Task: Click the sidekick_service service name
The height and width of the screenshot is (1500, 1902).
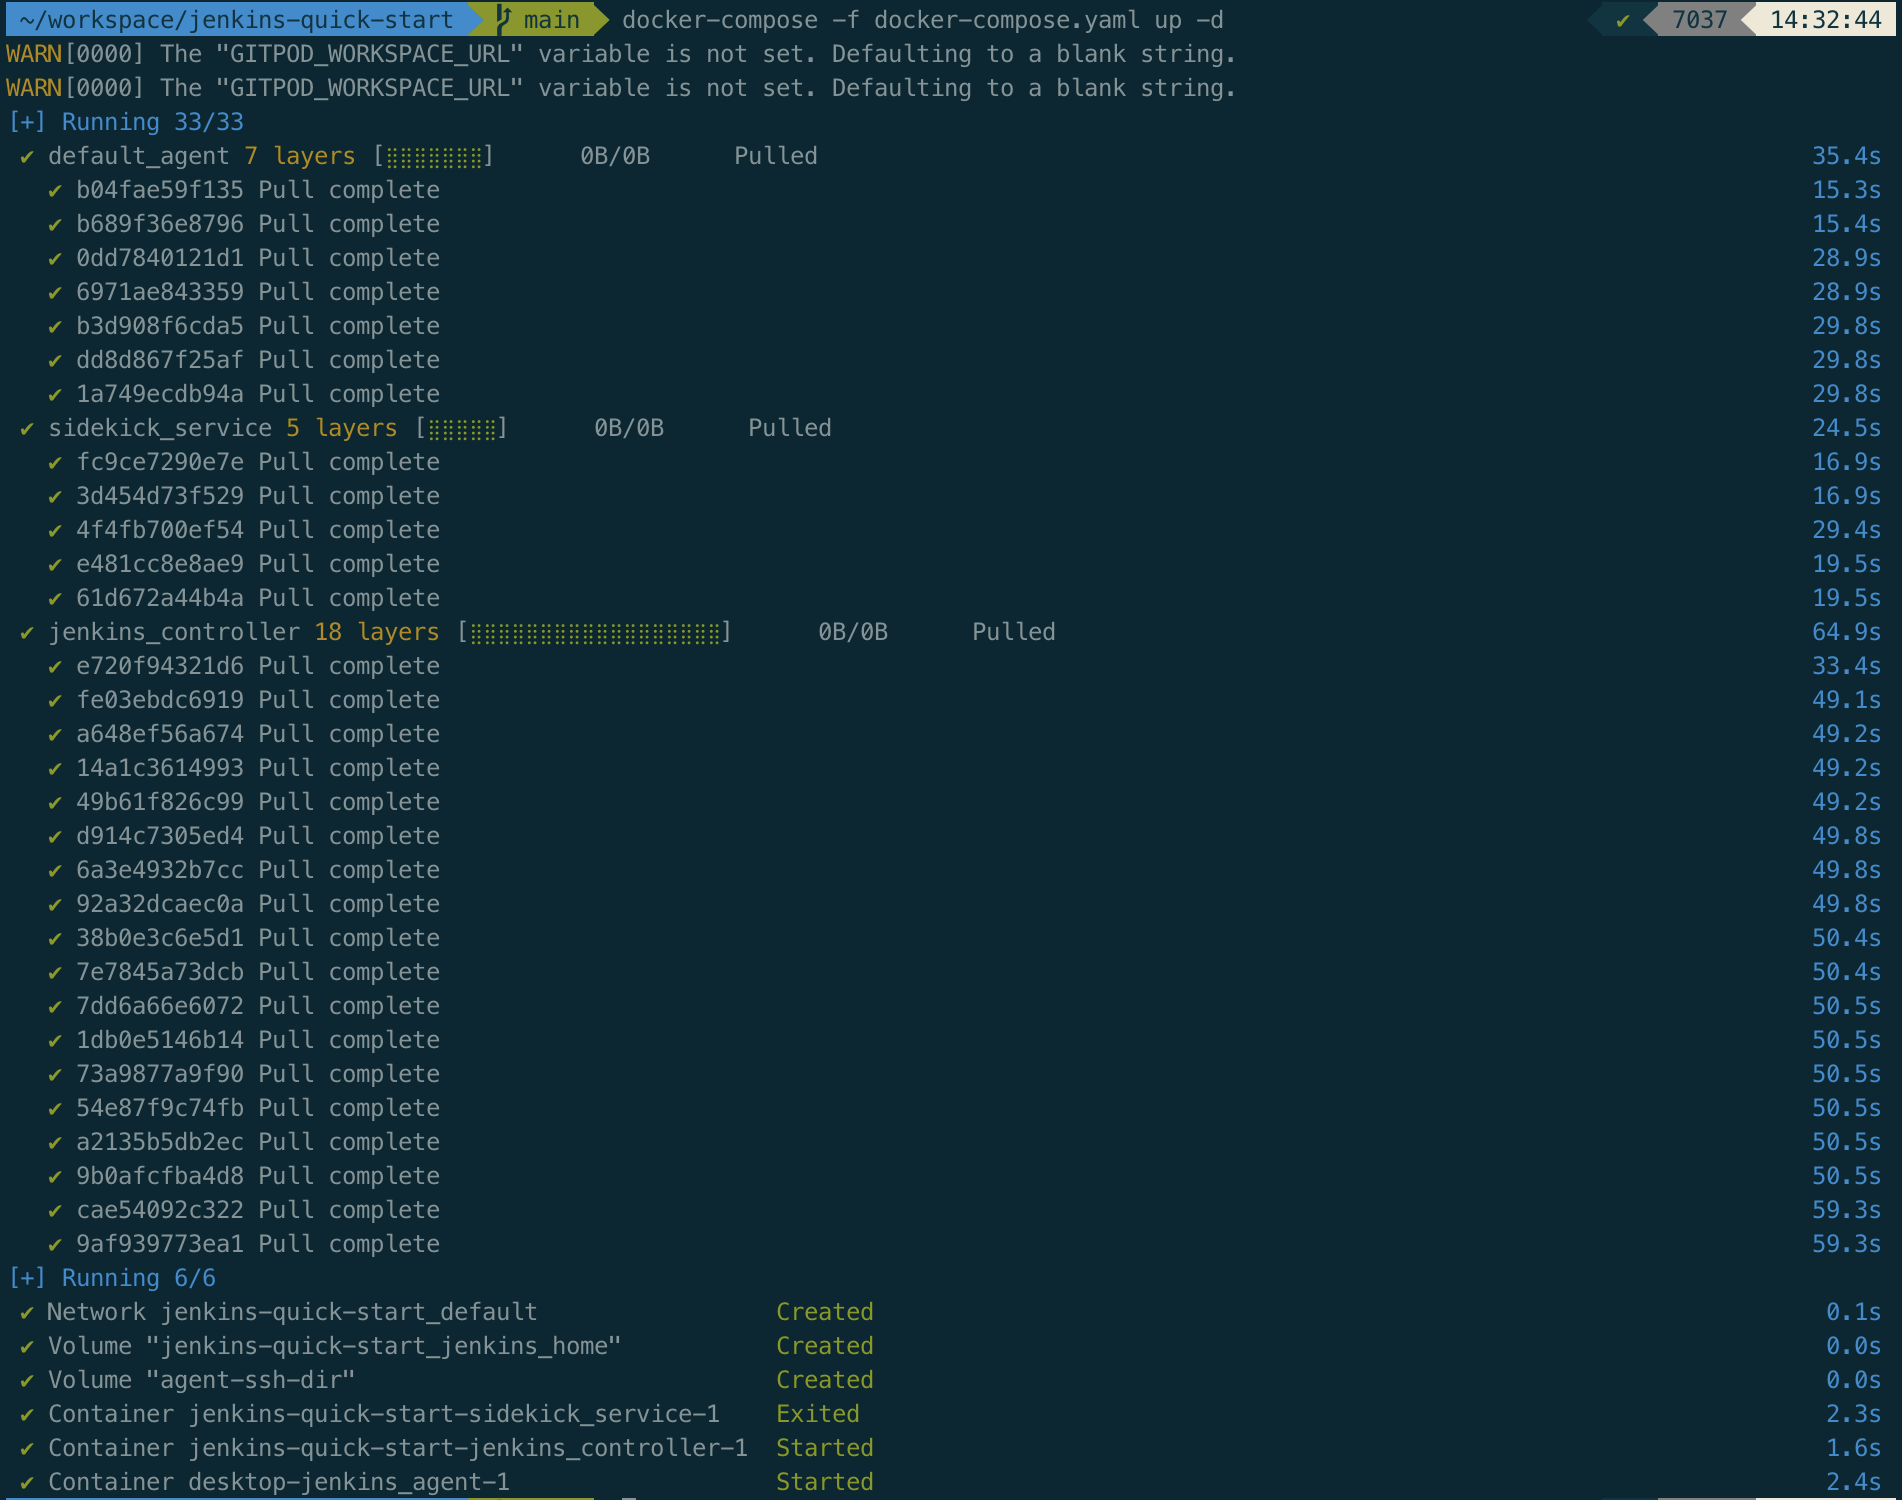Action: (x=160, y=428)
